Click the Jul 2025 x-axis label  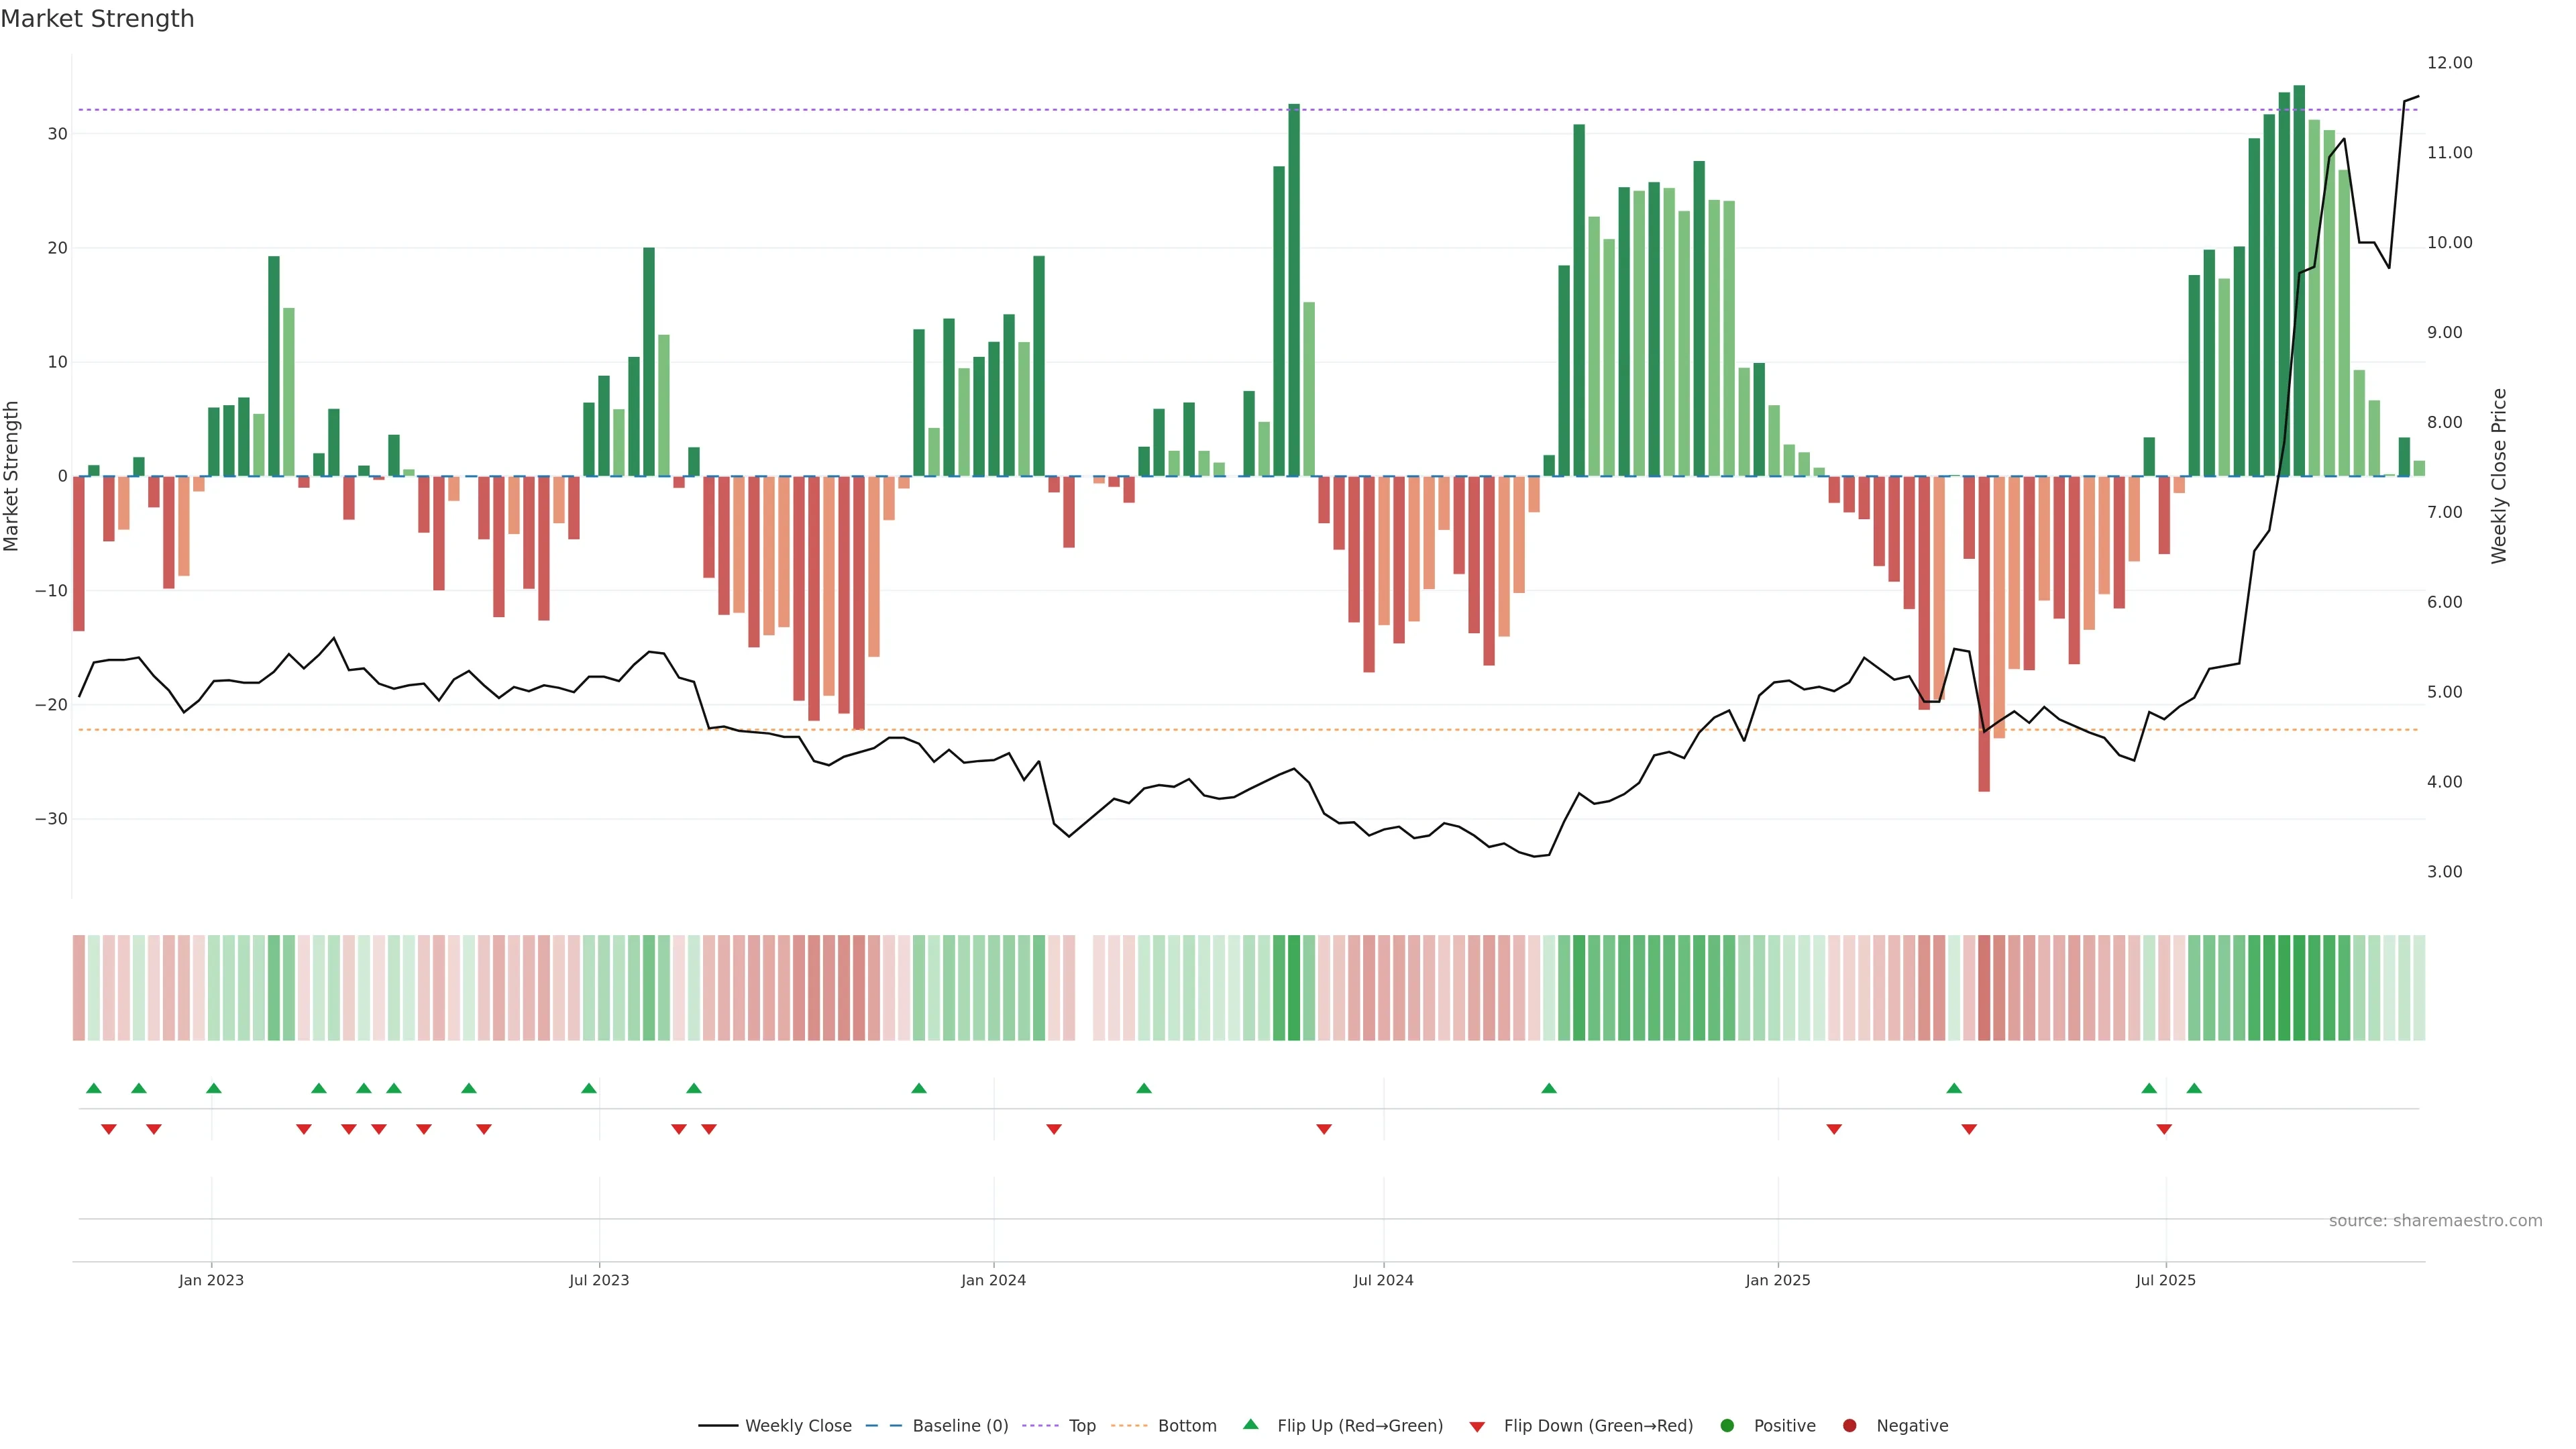pos(2165,1280)
